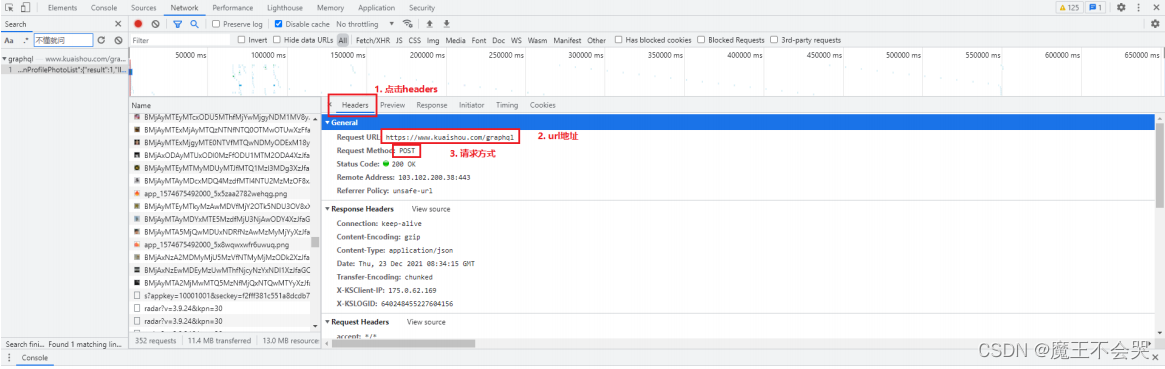The height and width of the screenshot is (369, 1165).
Task: Click the 200000 ms timeline overview marker
Action: pyautogui.click(x=426, y=56)
